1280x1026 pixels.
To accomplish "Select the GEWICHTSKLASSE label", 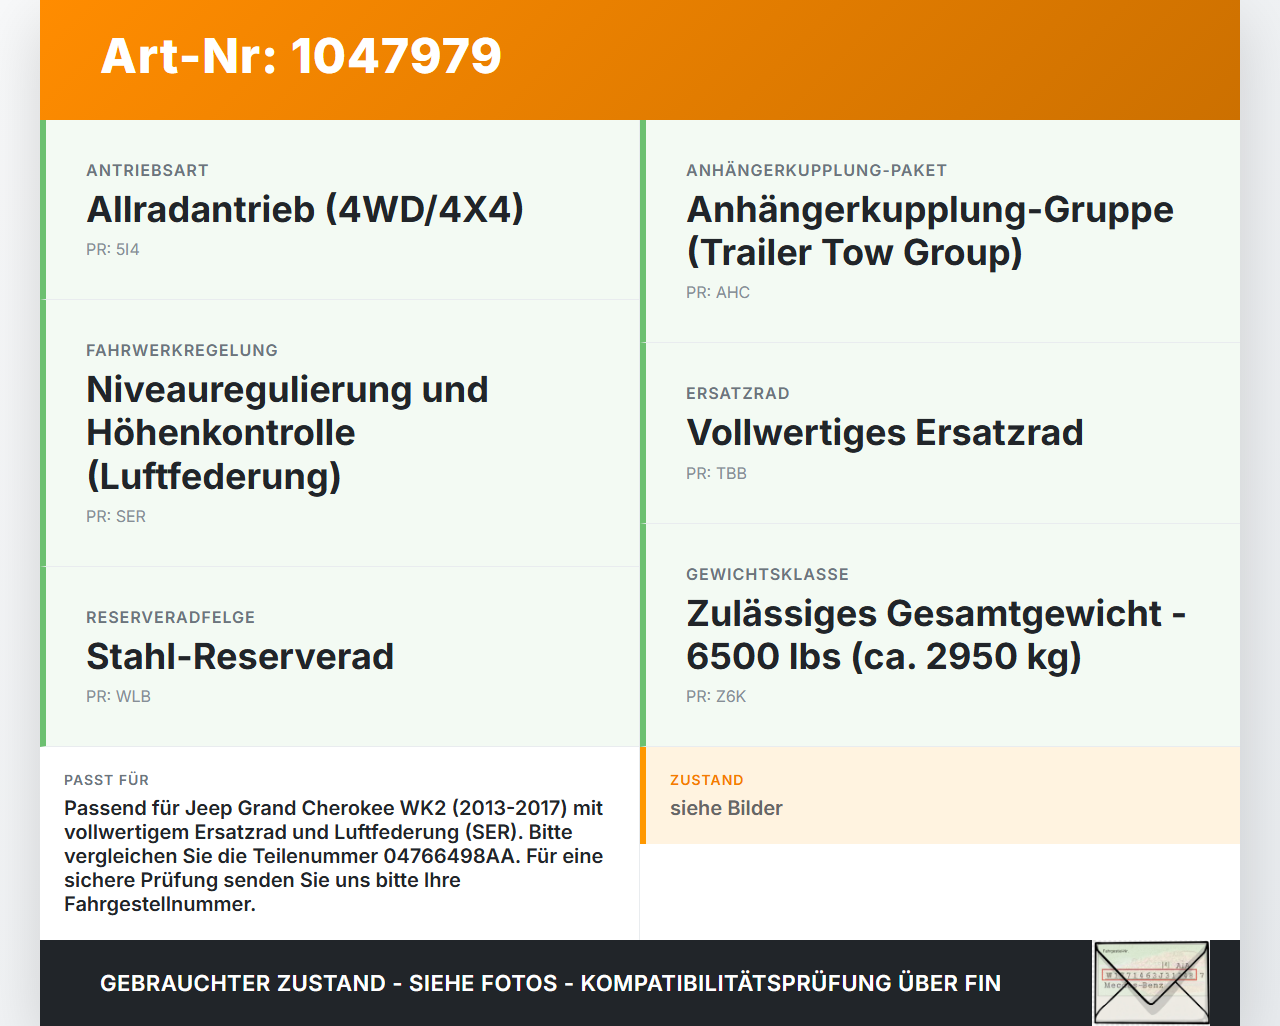I will 767,574.
